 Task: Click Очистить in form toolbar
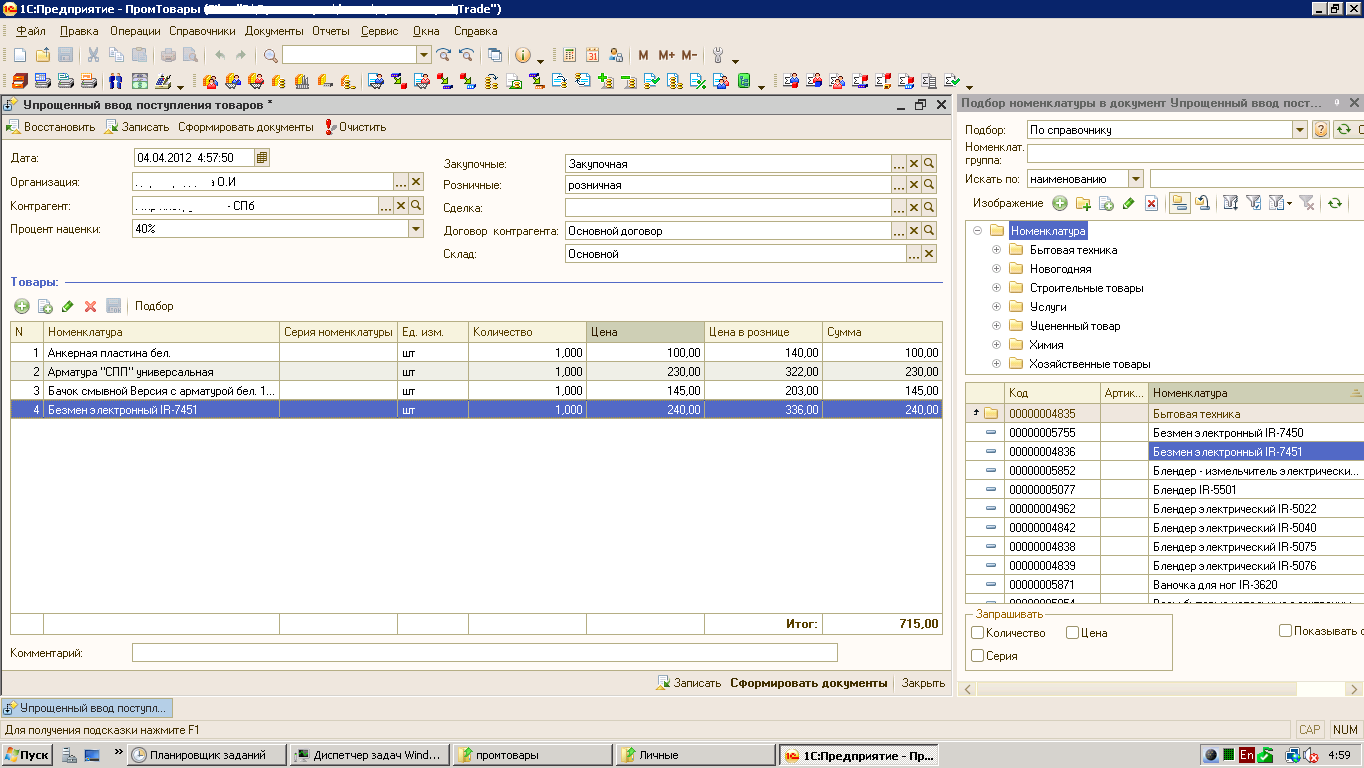(x=355, y=127)
